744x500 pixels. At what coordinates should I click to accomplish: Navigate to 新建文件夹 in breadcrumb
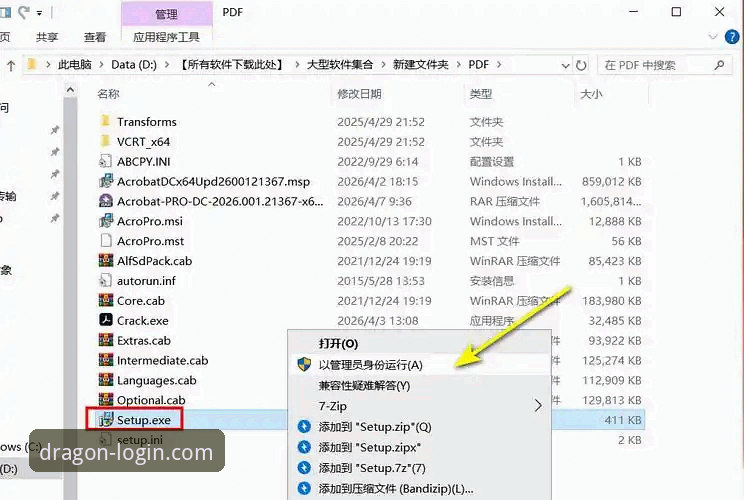[420, 65]
